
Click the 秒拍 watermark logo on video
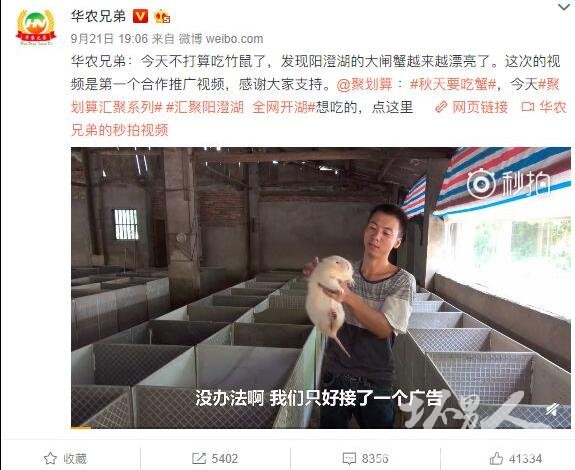coord(508,183)
